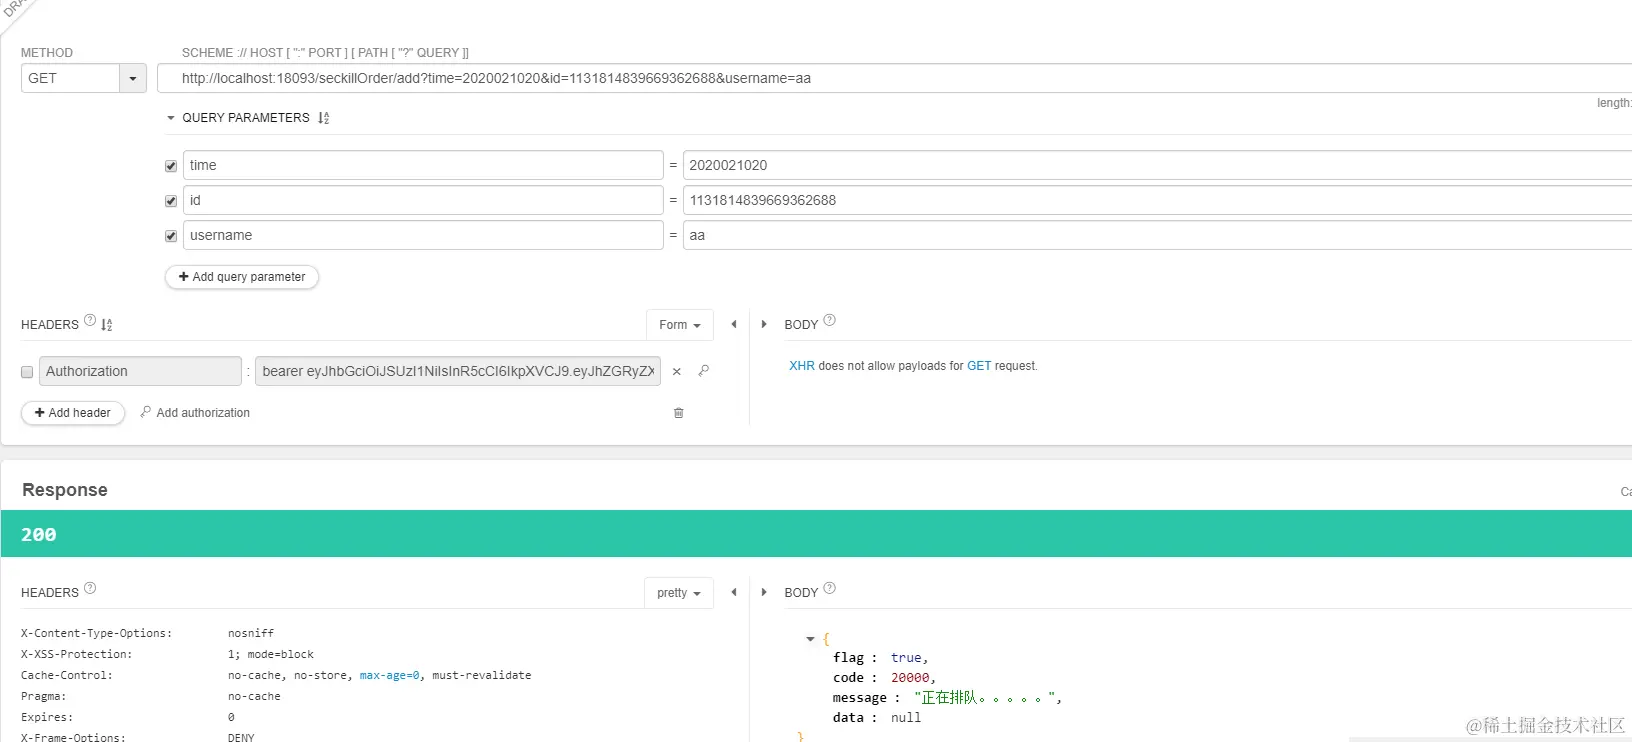
Task: Select max-age=0 cache directive
Action: tap(390, 676)
